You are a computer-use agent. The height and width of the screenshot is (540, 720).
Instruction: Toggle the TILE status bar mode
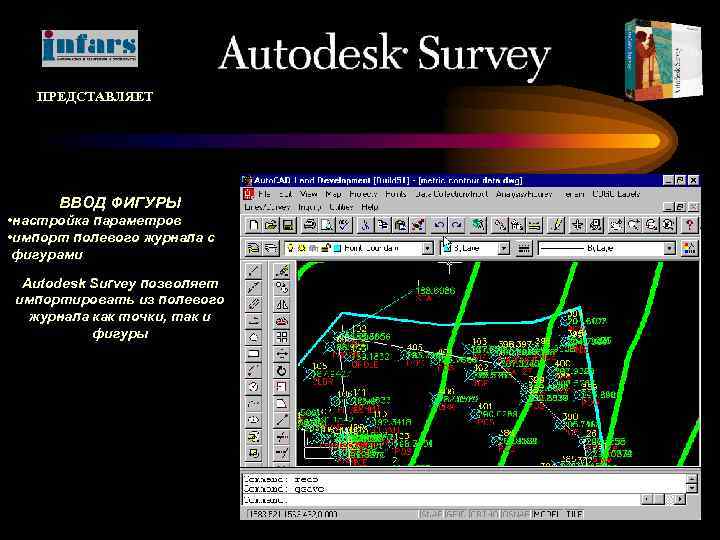click(x=574, y=514)
